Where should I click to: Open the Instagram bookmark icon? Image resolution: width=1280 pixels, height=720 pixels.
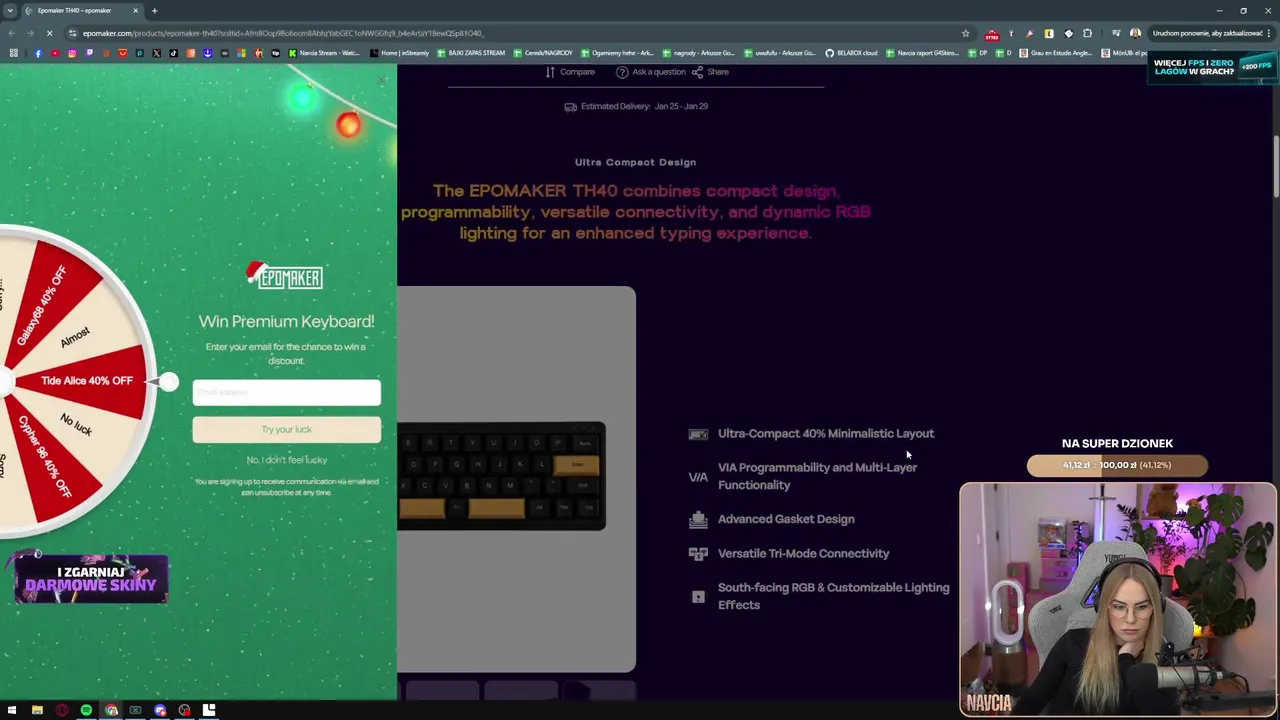(72, 53)
